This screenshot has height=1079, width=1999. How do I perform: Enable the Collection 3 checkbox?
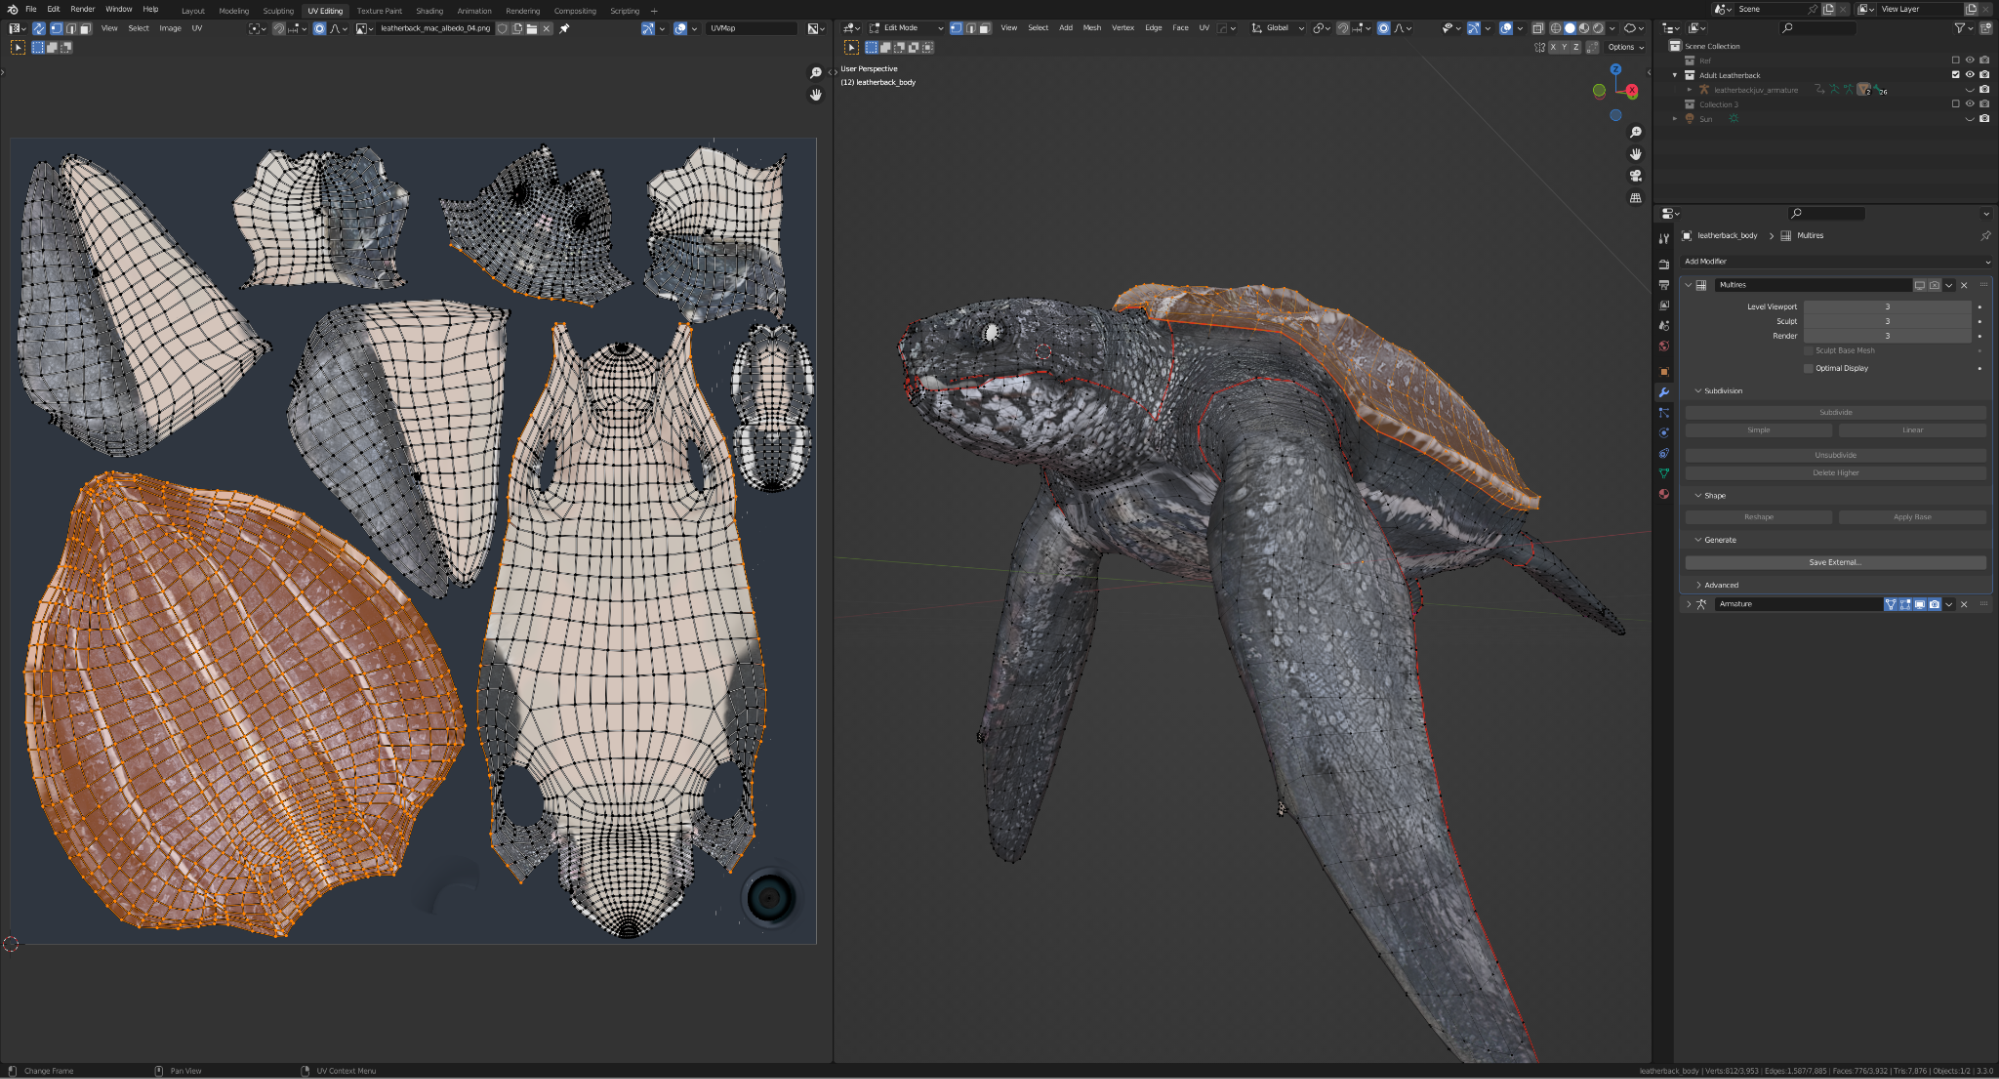click(1956, 104)
